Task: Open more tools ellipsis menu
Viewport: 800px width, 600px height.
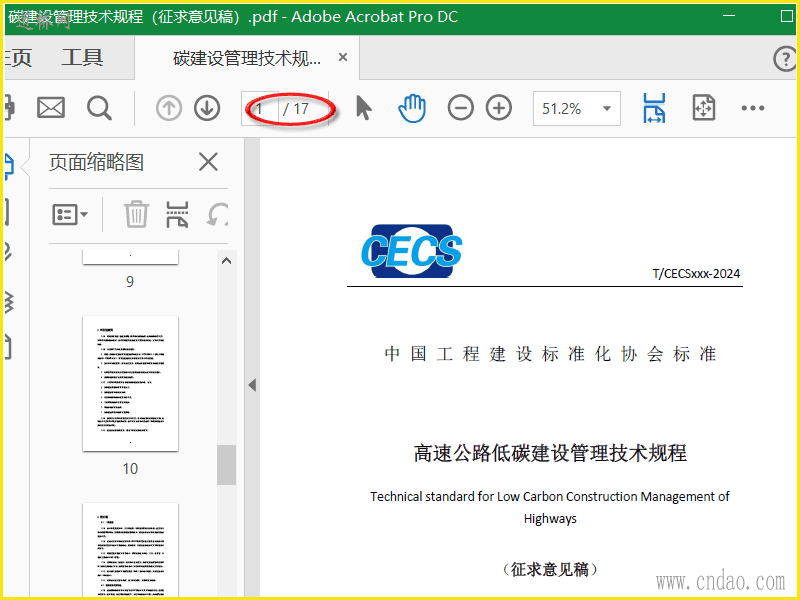Action: point(753,108)
